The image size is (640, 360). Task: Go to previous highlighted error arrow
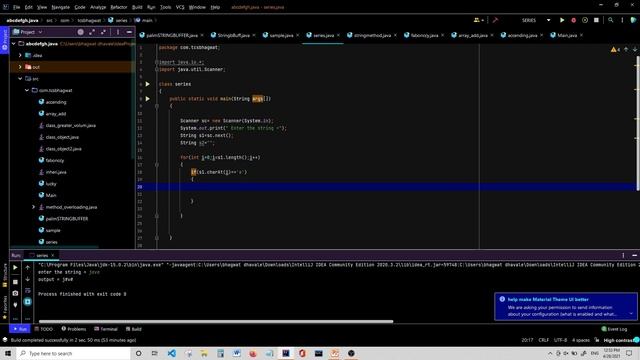point(626,49)
